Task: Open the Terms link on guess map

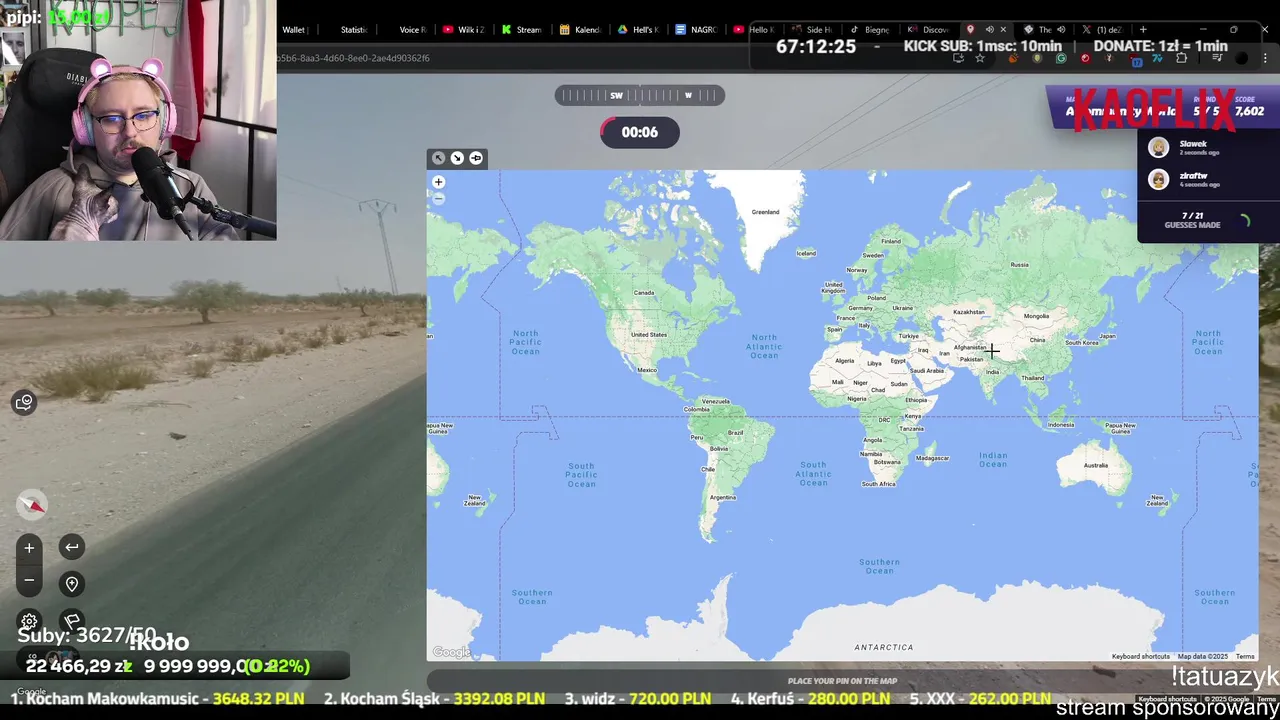Action: (1245, 657)
